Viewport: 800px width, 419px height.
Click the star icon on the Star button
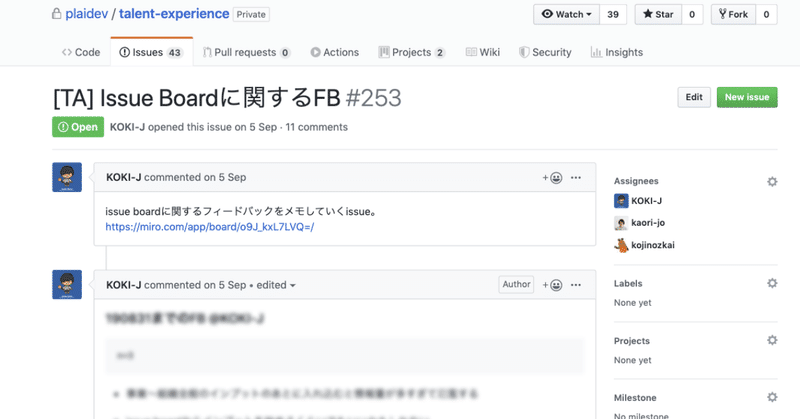coord(647,14)
